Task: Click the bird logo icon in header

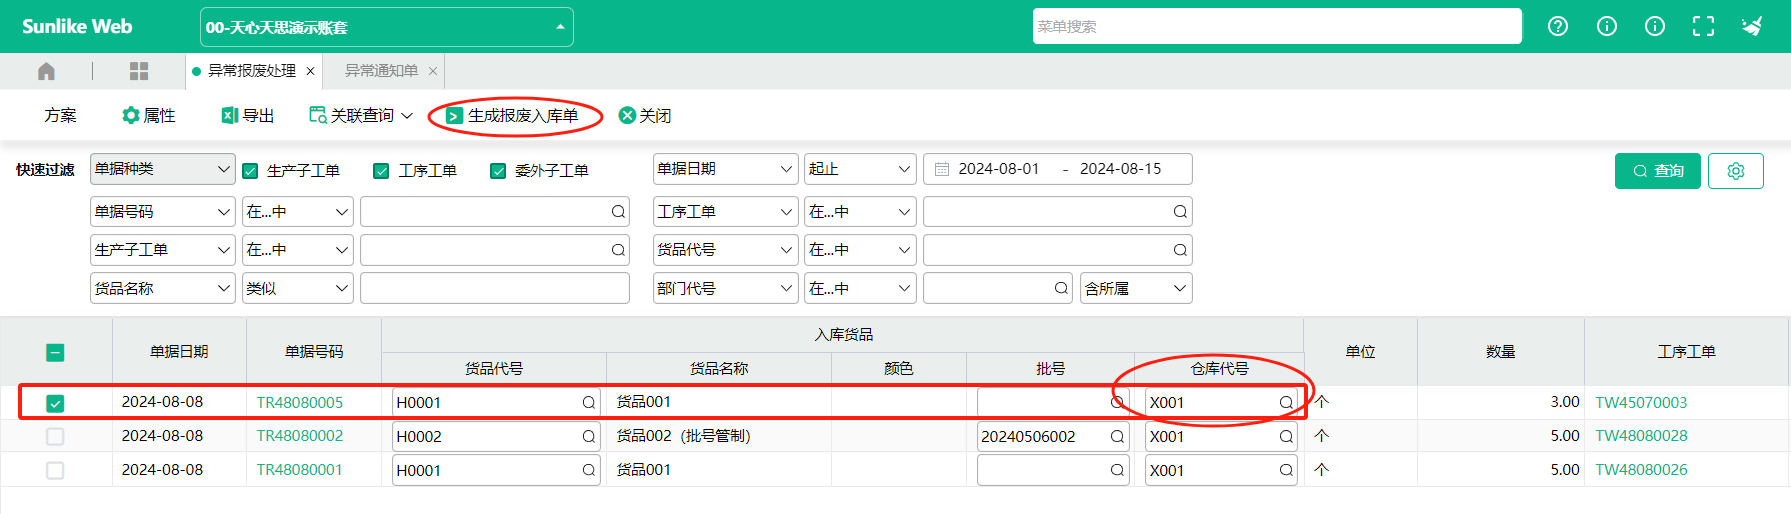Action: pos(1752,27)
